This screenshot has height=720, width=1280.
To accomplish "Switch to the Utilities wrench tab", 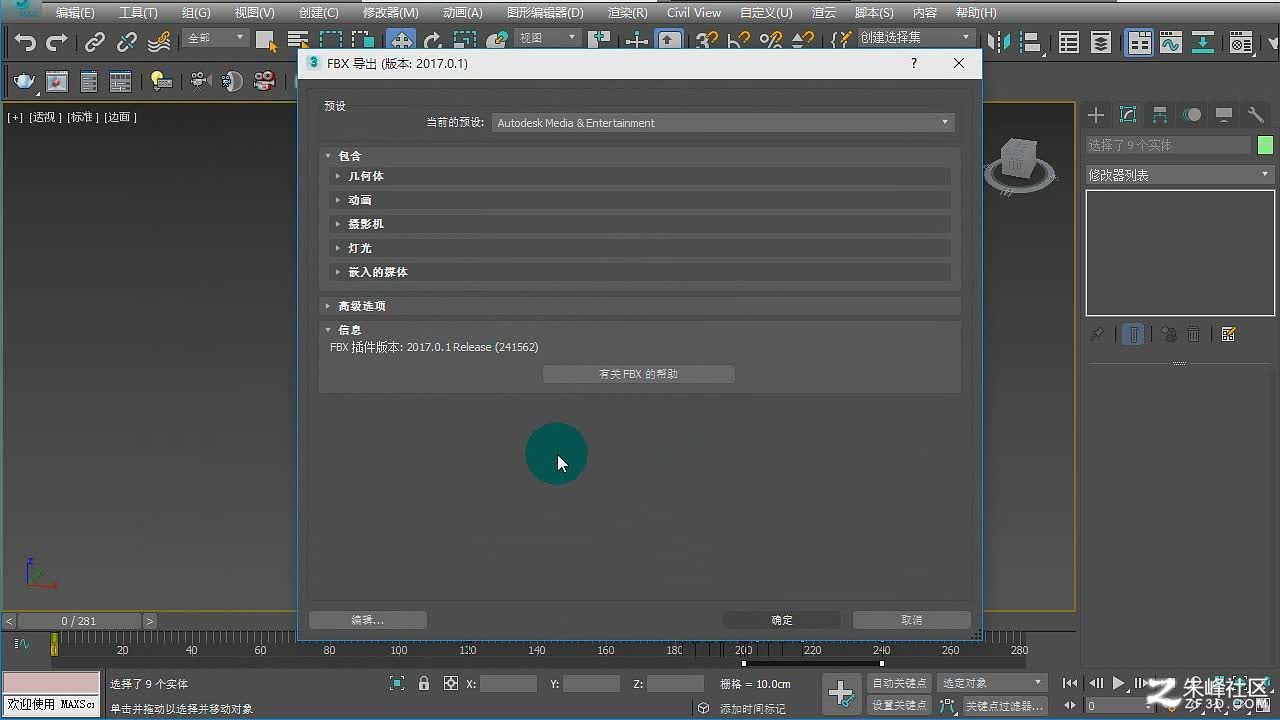I will tap(1256, 115).
